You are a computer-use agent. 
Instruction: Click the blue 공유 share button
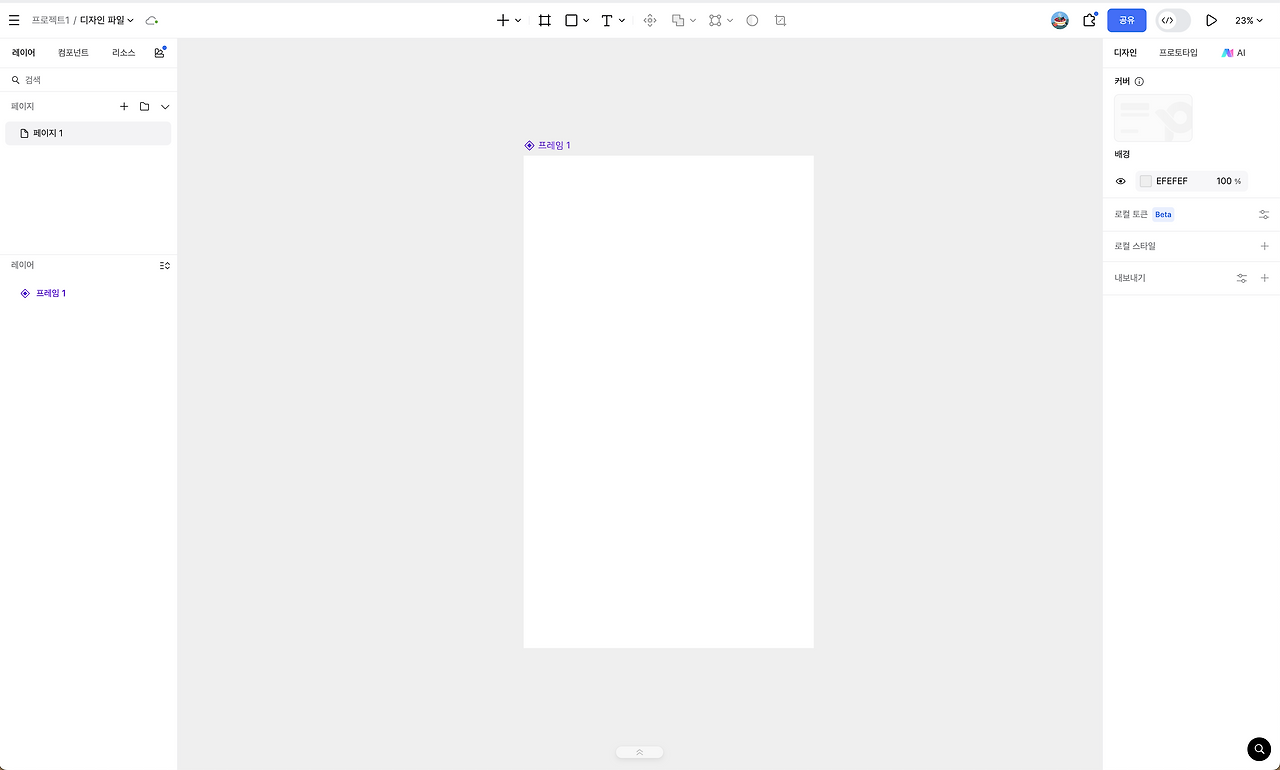tap(1127, 20)
